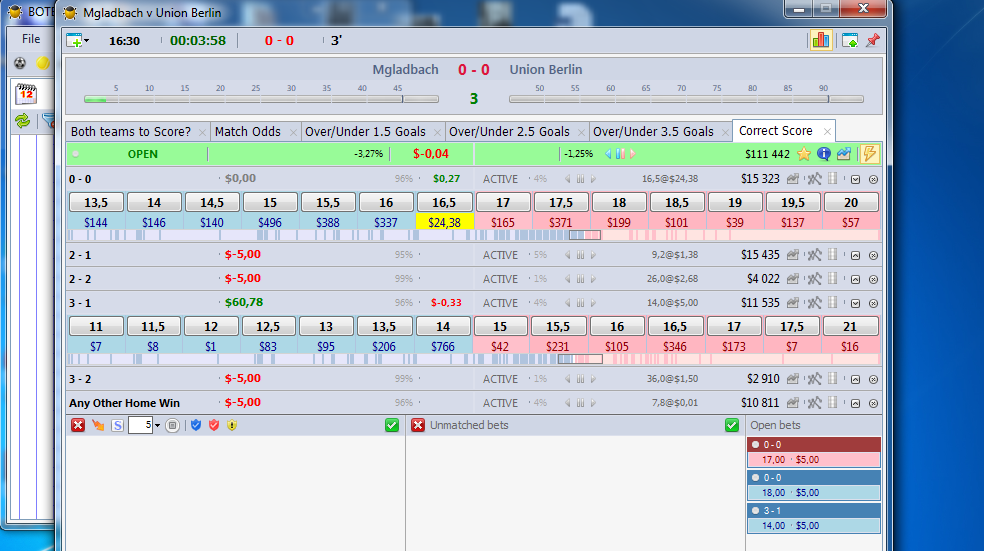
Task: Click the blue left arrow in the green market bar
Action: pyautogui.click(x=607, y=154)
